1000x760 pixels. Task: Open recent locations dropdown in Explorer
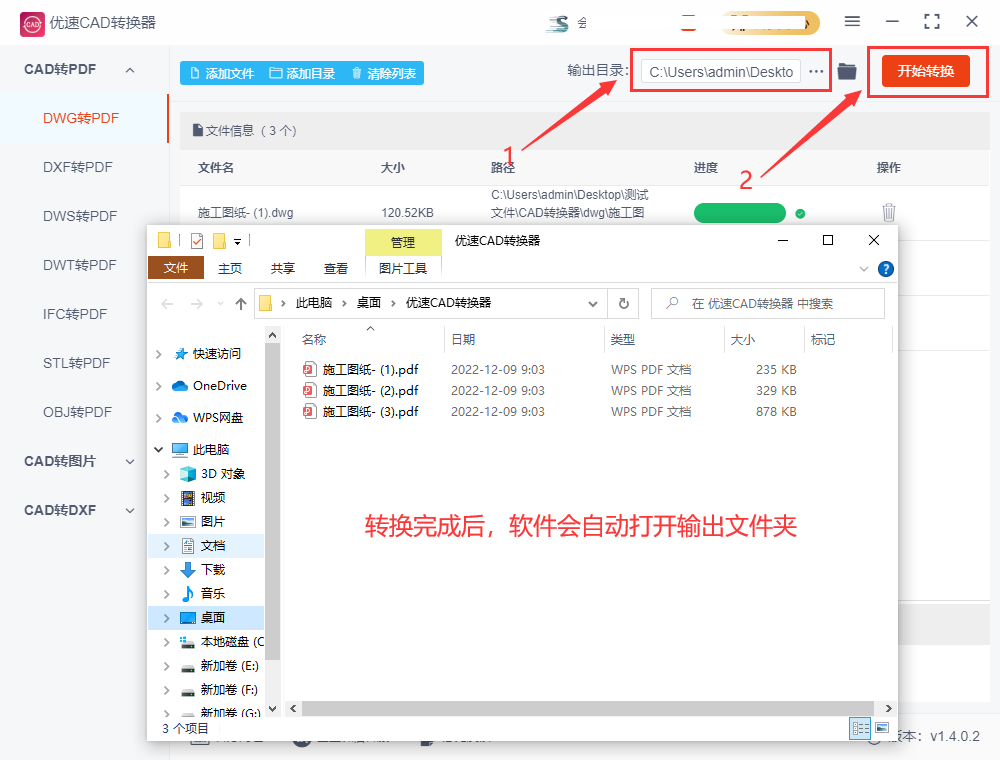tap(220, 304)
